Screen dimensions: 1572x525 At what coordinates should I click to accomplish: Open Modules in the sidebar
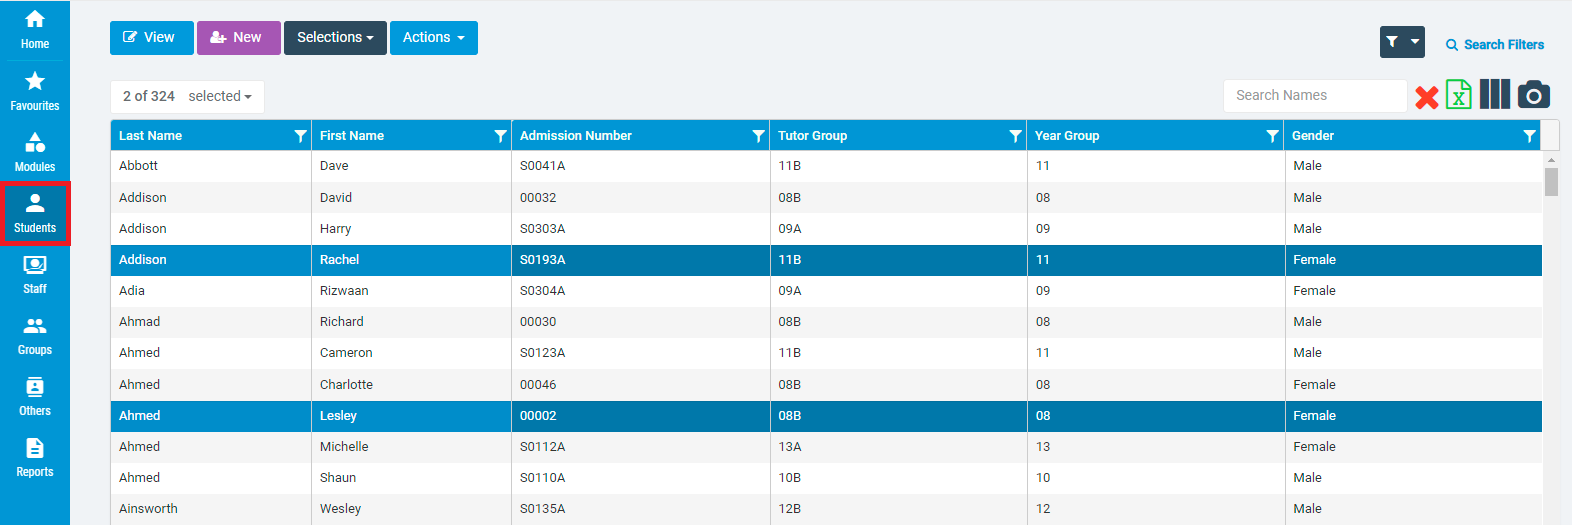pyautogui.click(x=35, y=152)
